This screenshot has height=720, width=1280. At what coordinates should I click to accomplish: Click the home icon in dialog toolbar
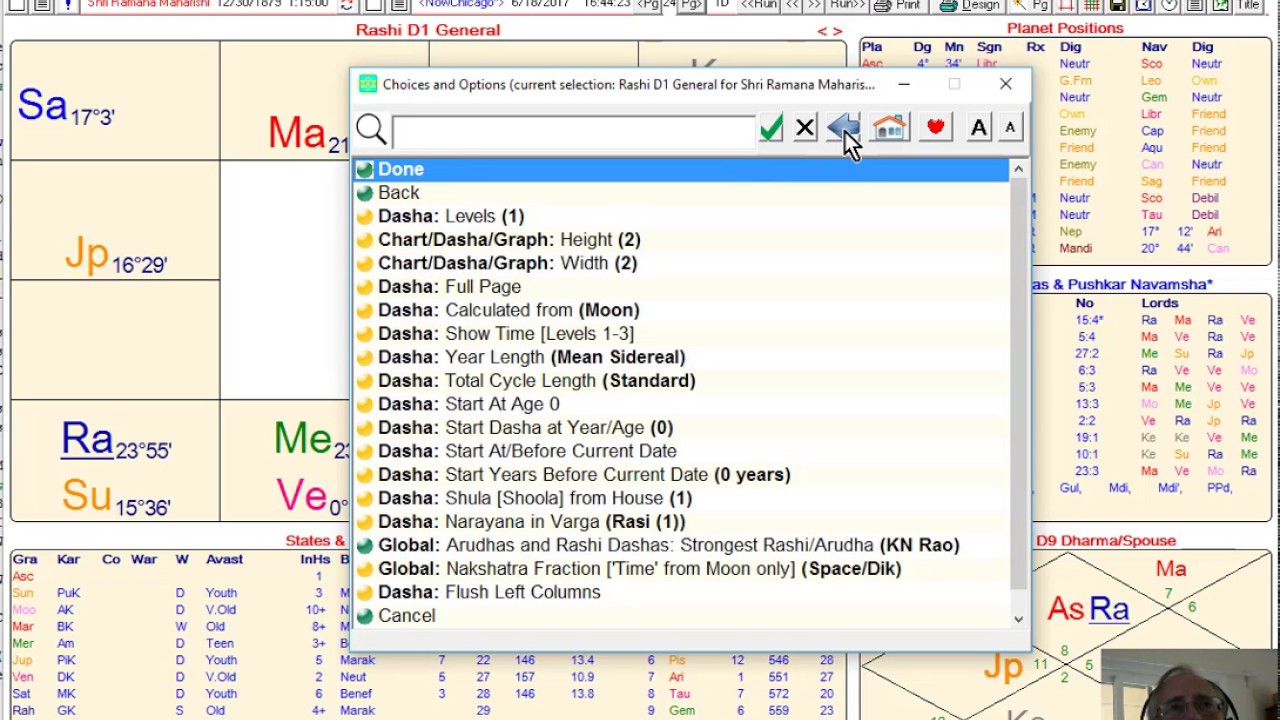pyautogui.click(x=889, y=127)
